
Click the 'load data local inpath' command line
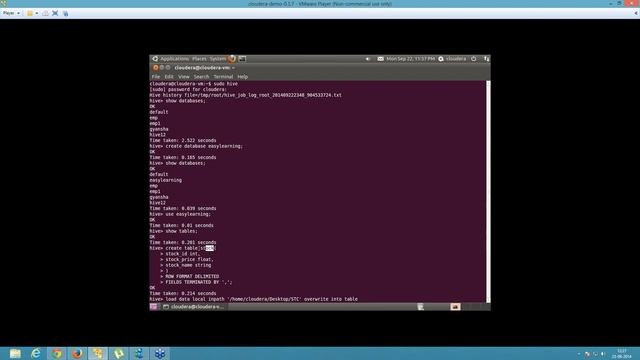(x=253, y=299)
